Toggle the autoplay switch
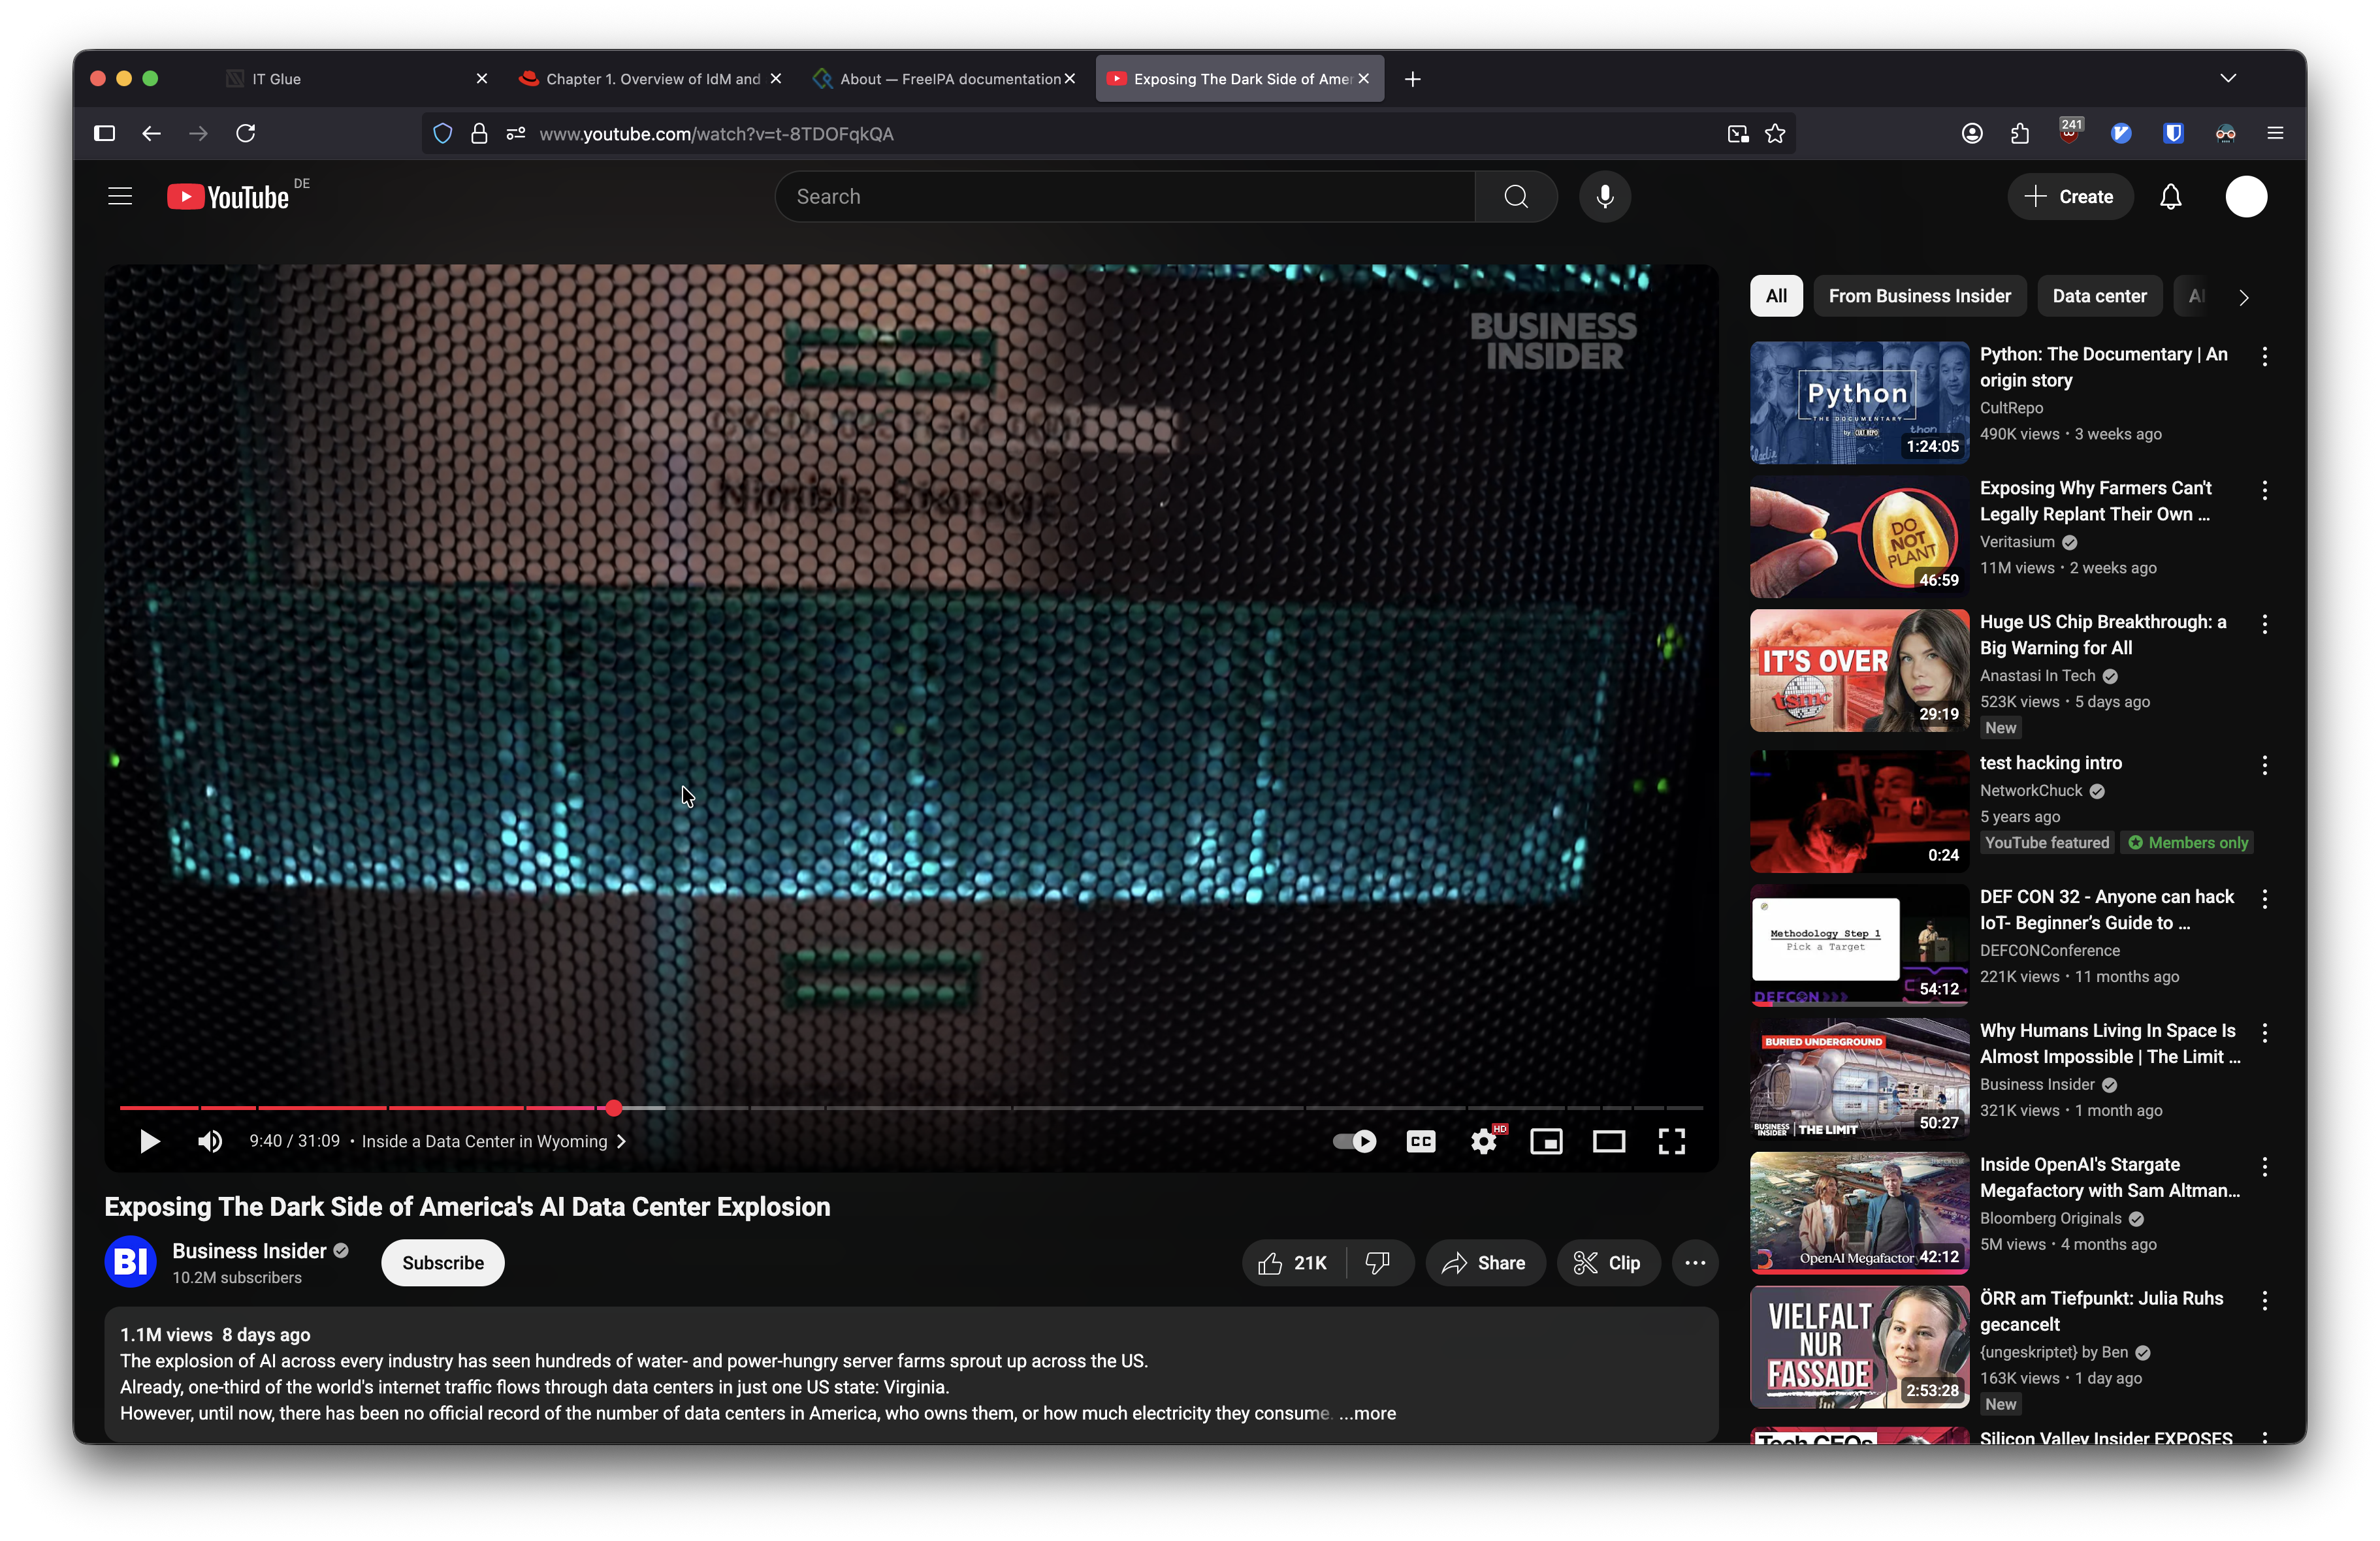Screen dimensions: 2380x1541 (x=1355, y=1141)
